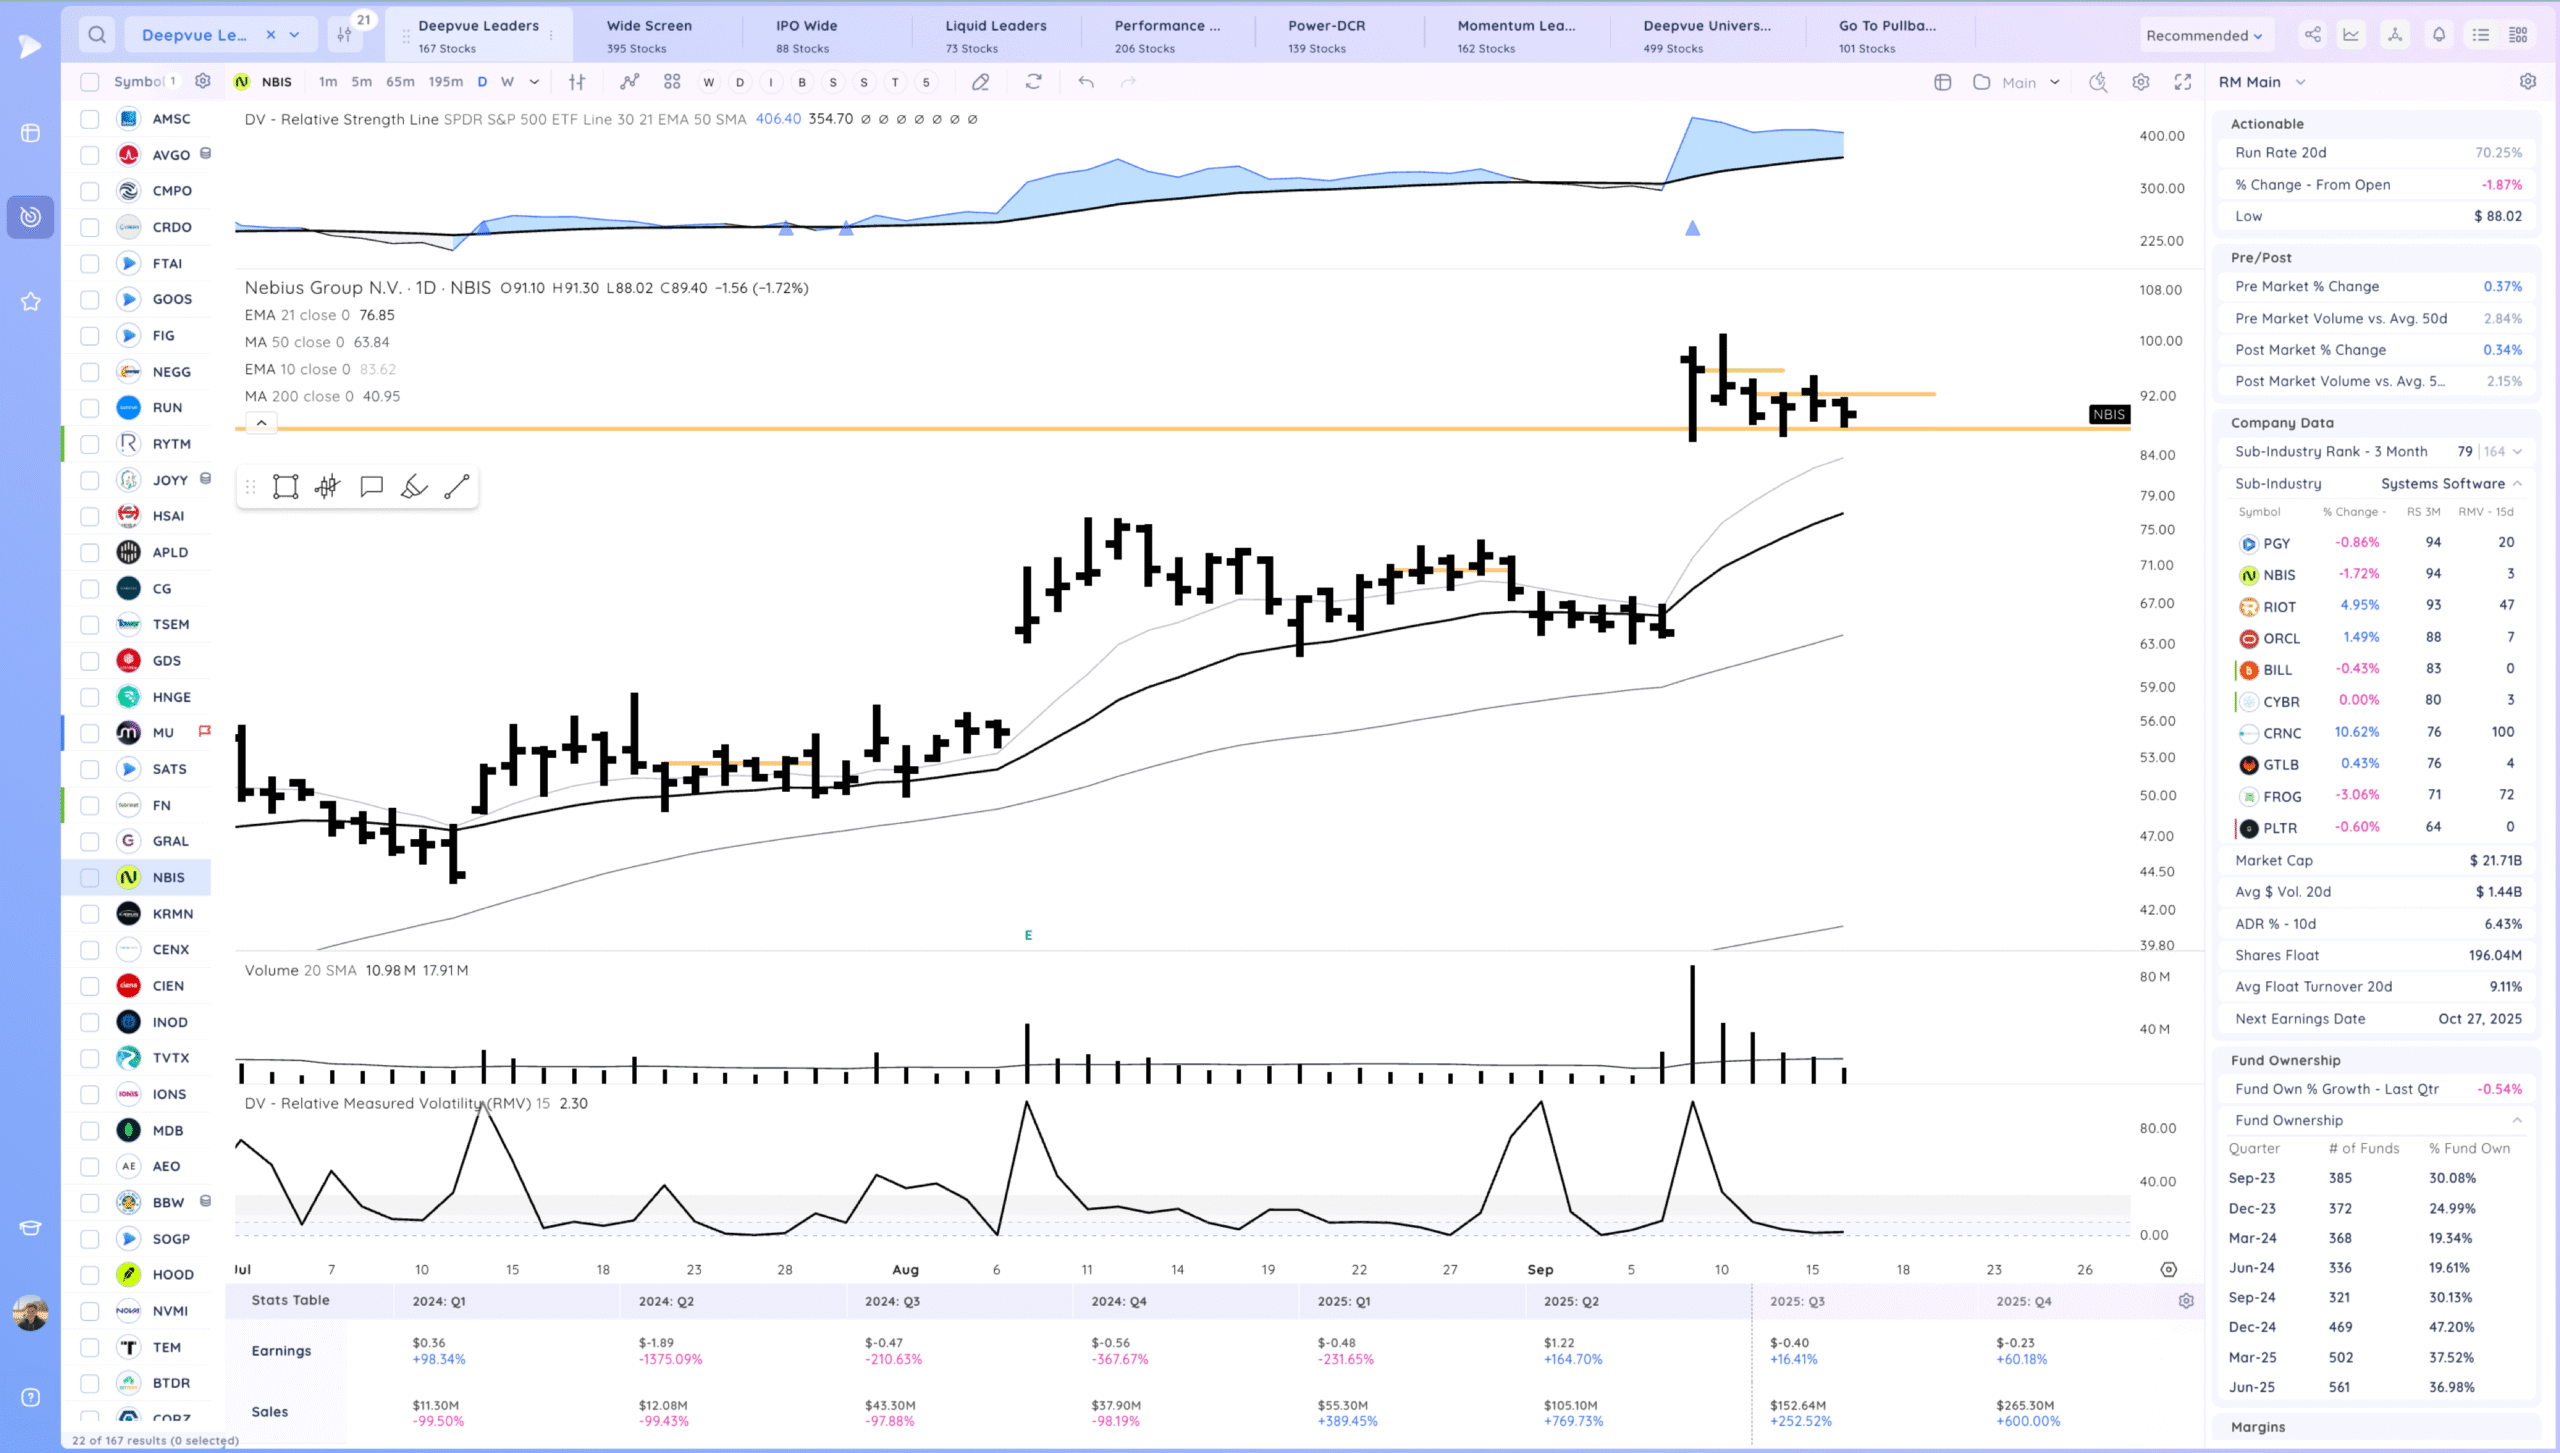Select the 195m timeframe
Image resolution: width=2560 pixels, height=1453 pixels.
(x=445, y=82)
